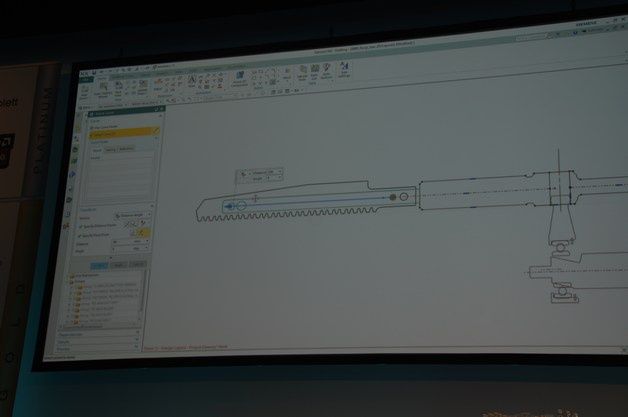Click the reset icon in dialog title bar
The width and height of the screenshot is (628, 417).
click(156, 109)
